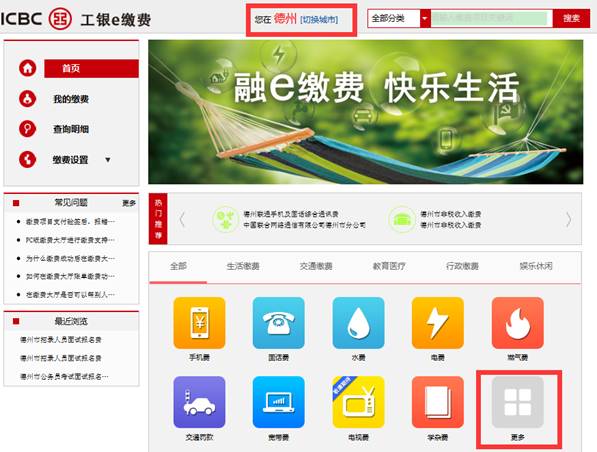Focus the search keyword input field

coord(492,18)
